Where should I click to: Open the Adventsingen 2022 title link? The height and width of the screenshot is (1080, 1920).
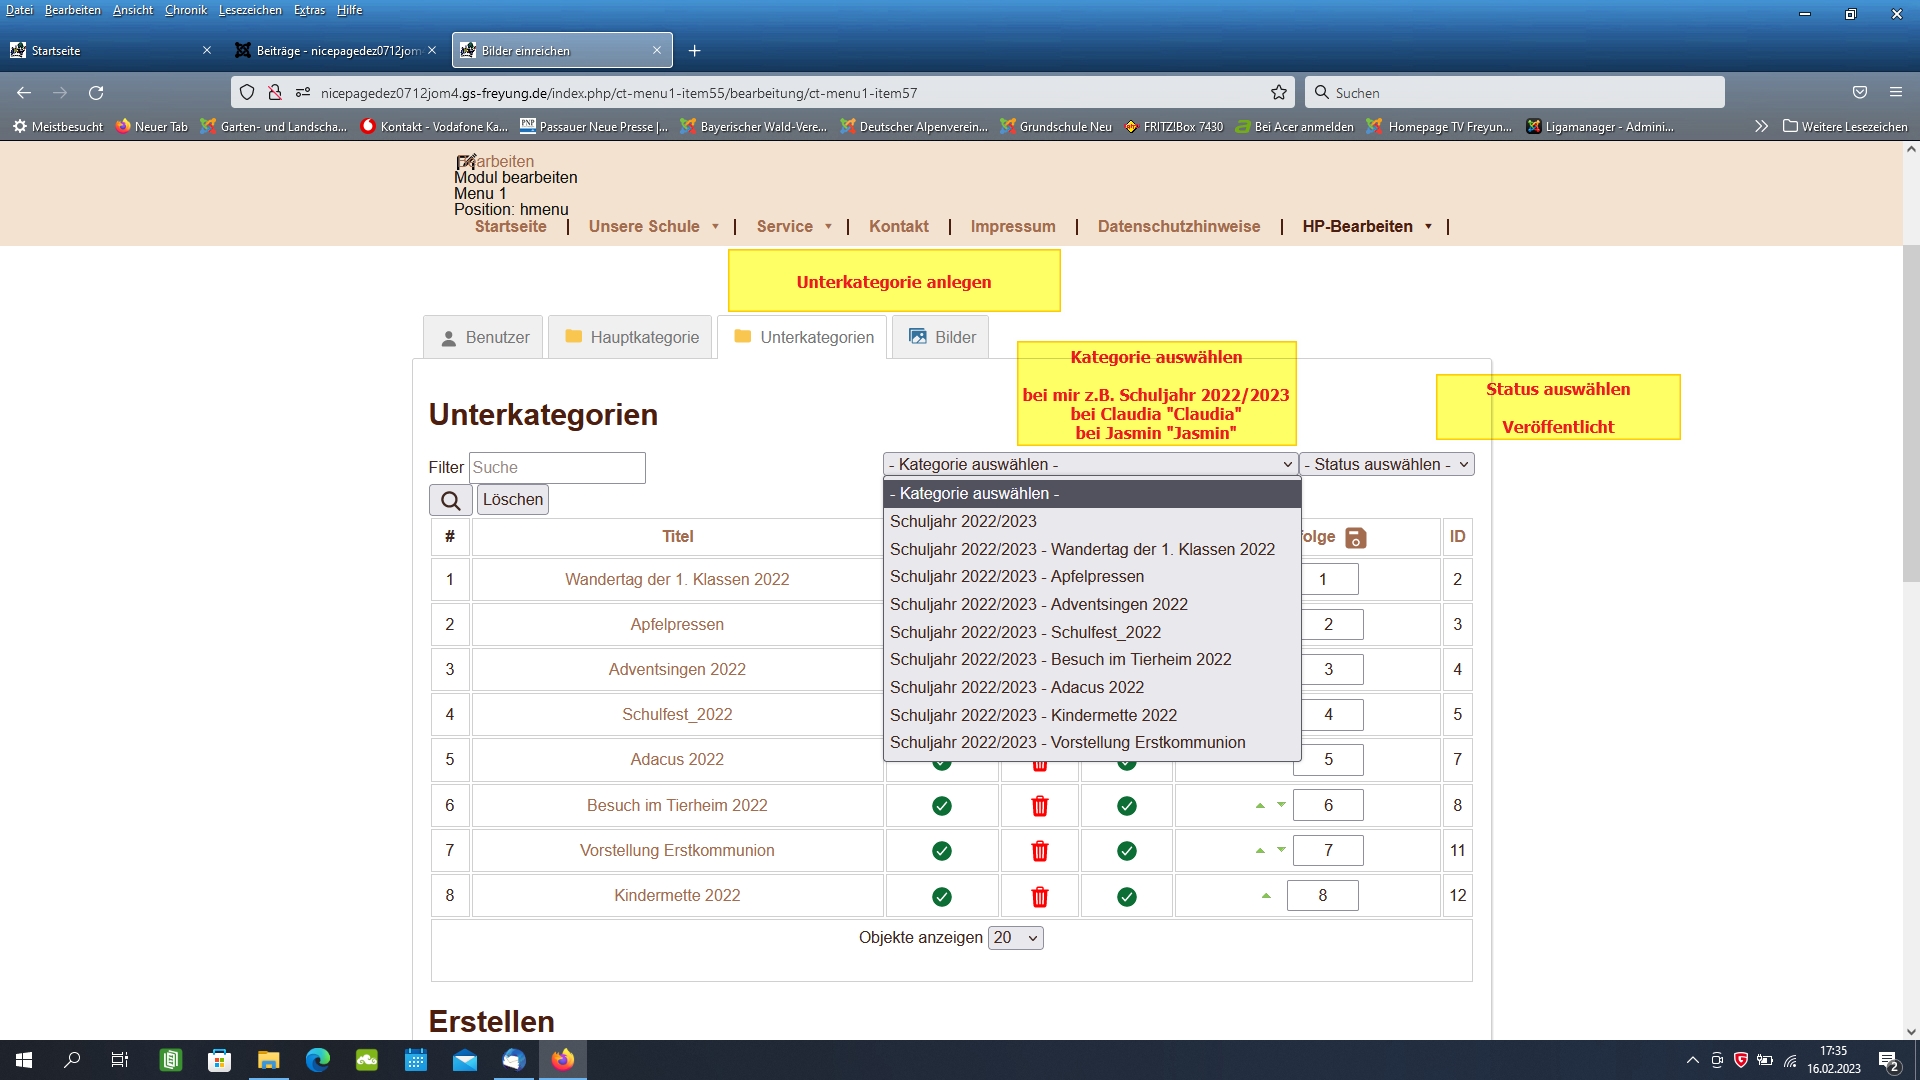[x=676, y=670]
